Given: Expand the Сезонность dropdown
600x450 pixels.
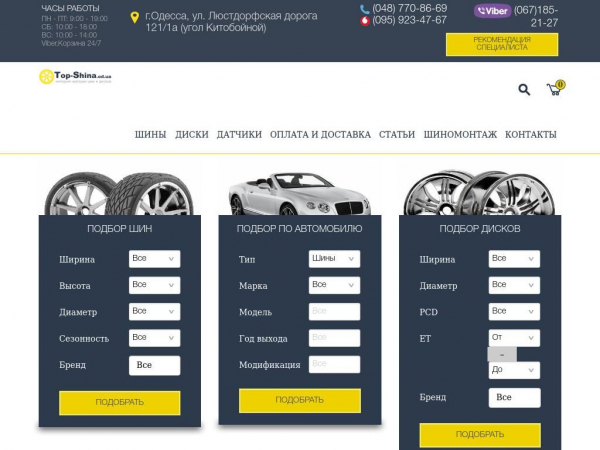Looking at the screenshot, I should coord(154,338).
